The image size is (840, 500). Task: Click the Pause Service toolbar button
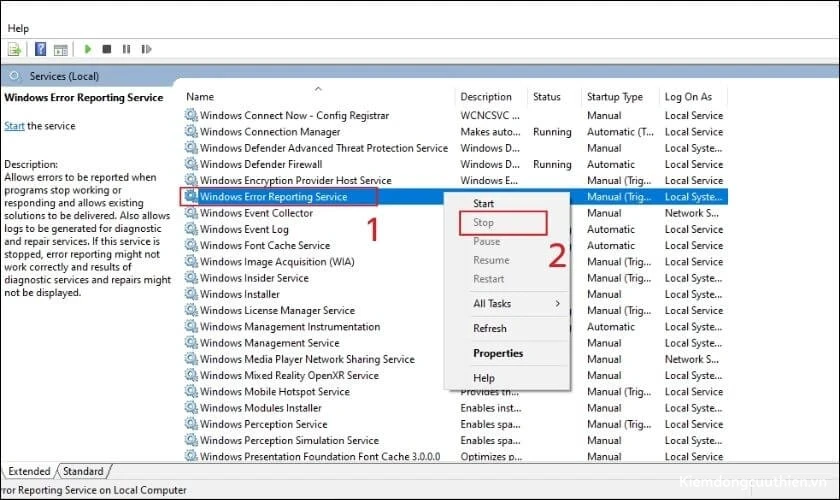coord(126,49)
